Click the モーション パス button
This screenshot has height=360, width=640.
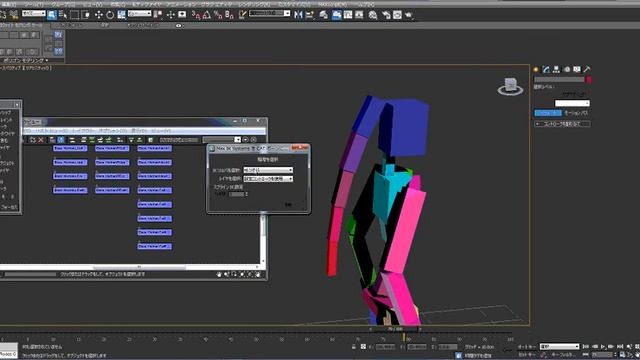tap(576, 113)
